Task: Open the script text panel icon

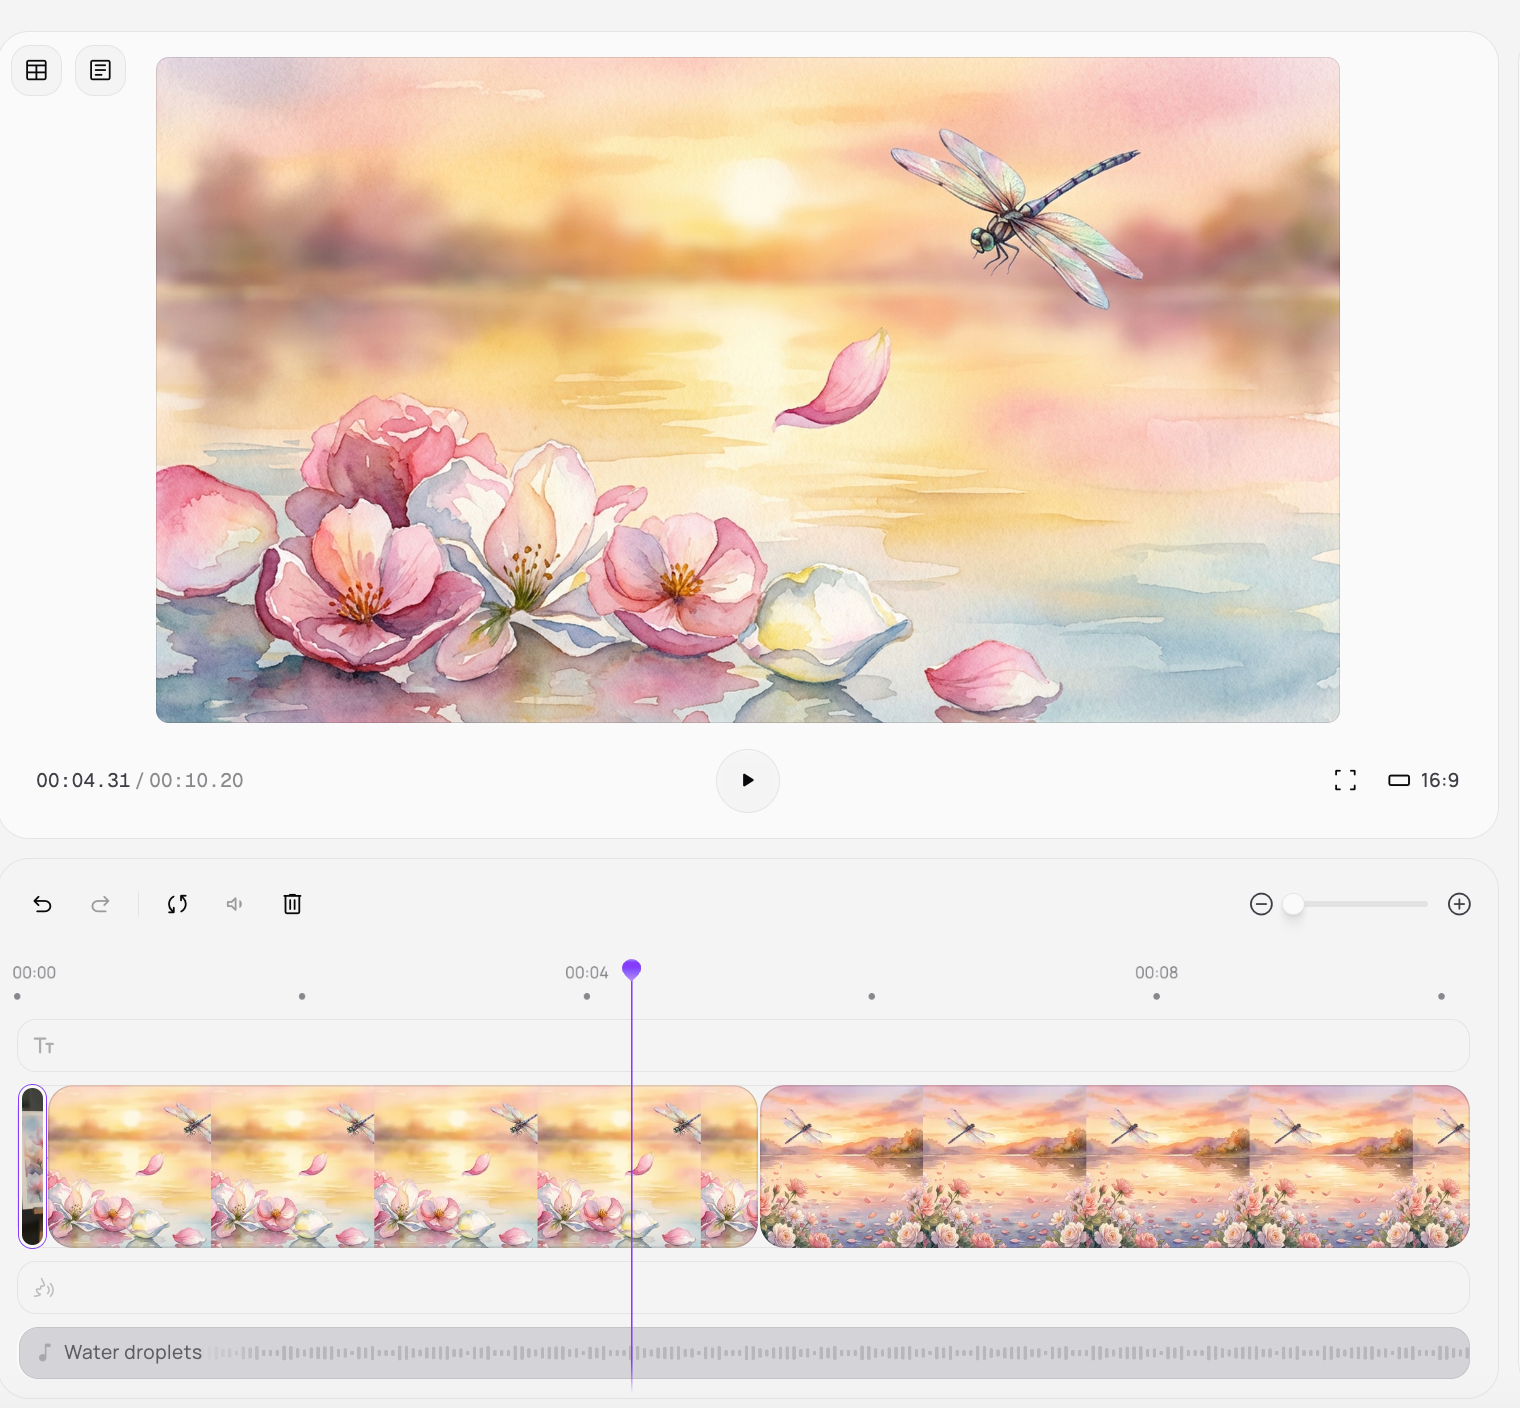Action: [100, 70]
